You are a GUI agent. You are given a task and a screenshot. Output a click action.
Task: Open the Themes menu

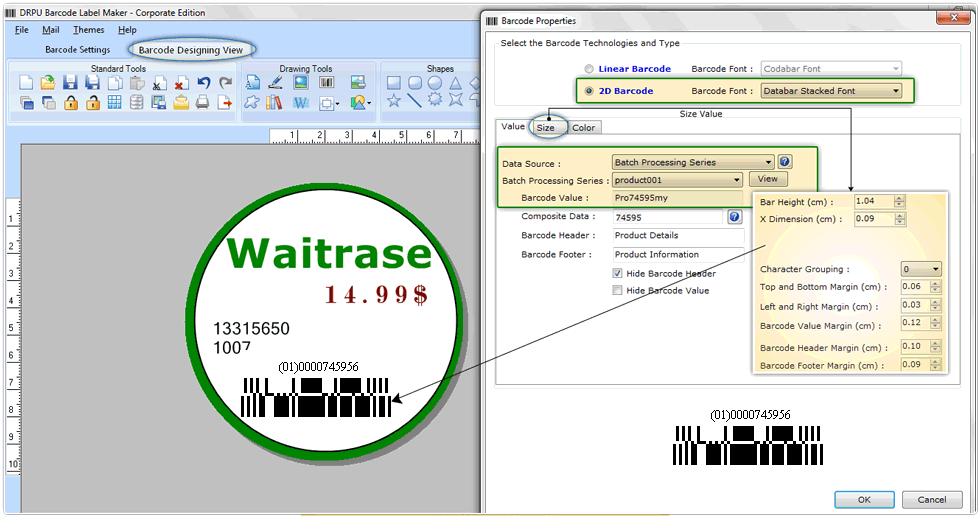pos(88,30)
